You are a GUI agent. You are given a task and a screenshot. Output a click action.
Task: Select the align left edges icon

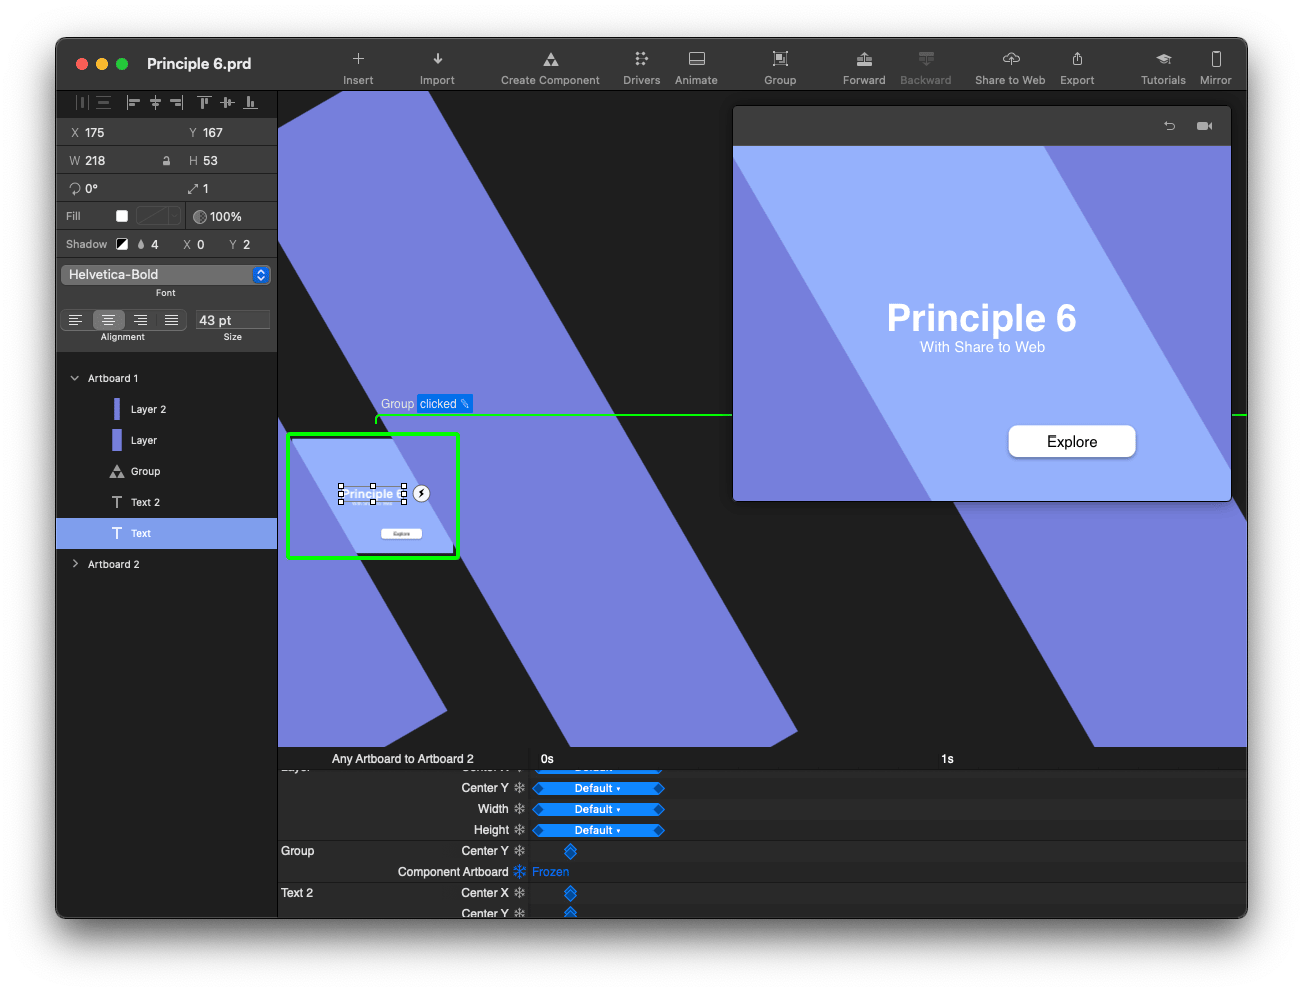click(133, 102)
